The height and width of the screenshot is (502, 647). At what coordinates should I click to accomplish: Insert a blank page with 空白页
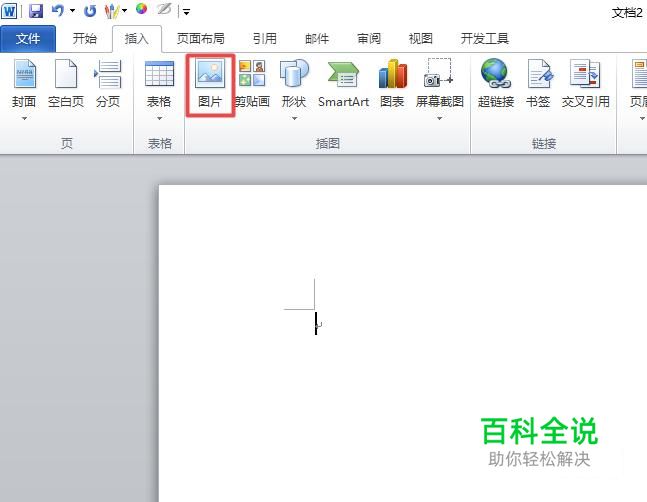pyautogui.click(x=66, y=84)
